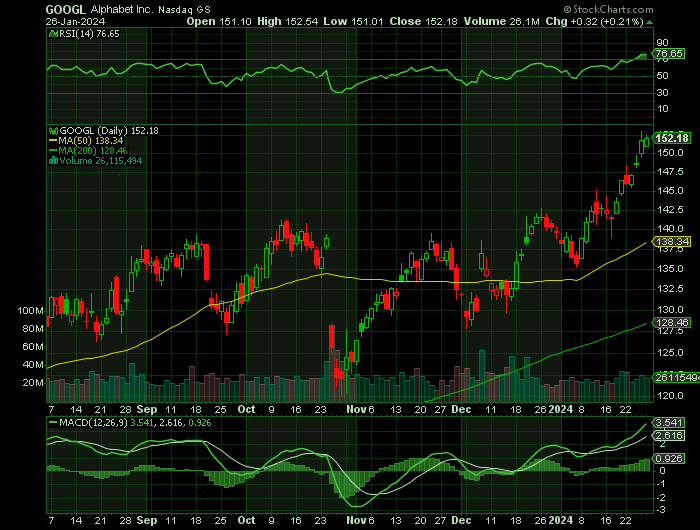Click the 135.0 price axis label
Image resolution: width=700 pixels, height=530 pixels.
(670, 269)
